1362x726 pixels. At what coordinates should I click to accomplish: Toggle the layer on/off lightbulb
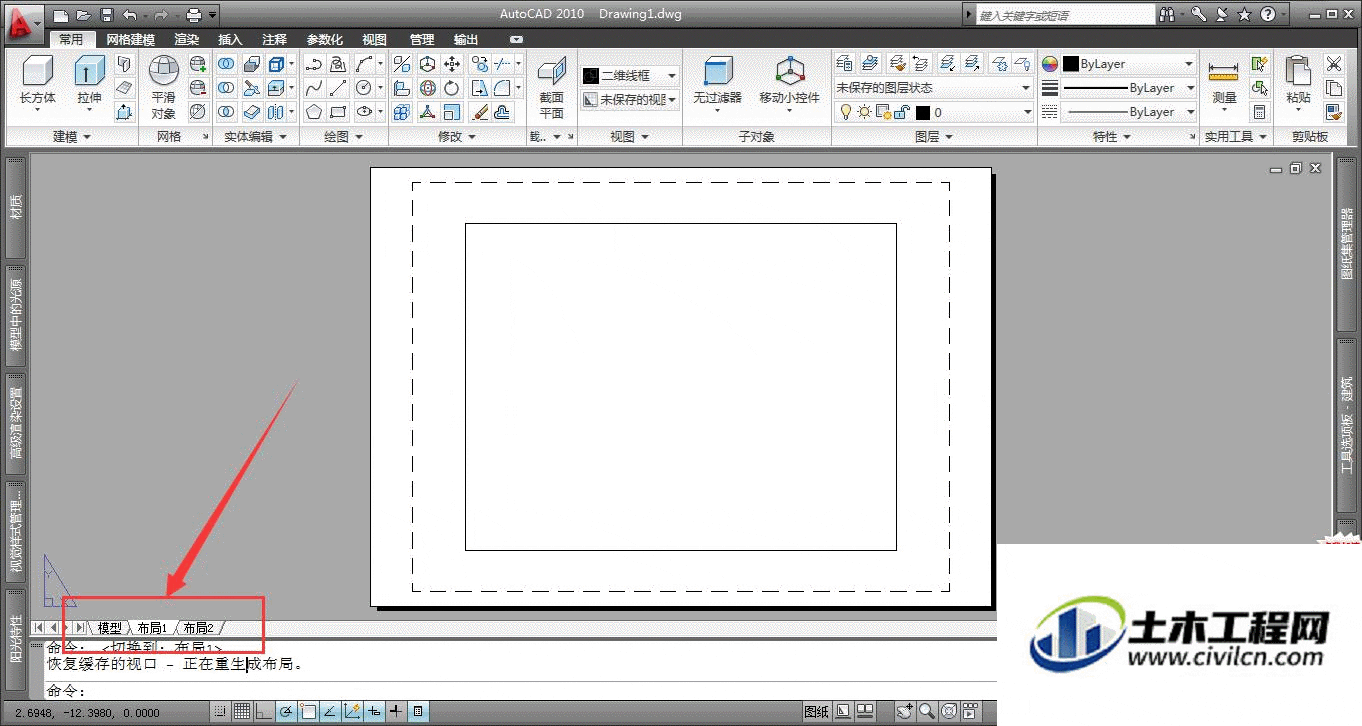pos(845,112)
